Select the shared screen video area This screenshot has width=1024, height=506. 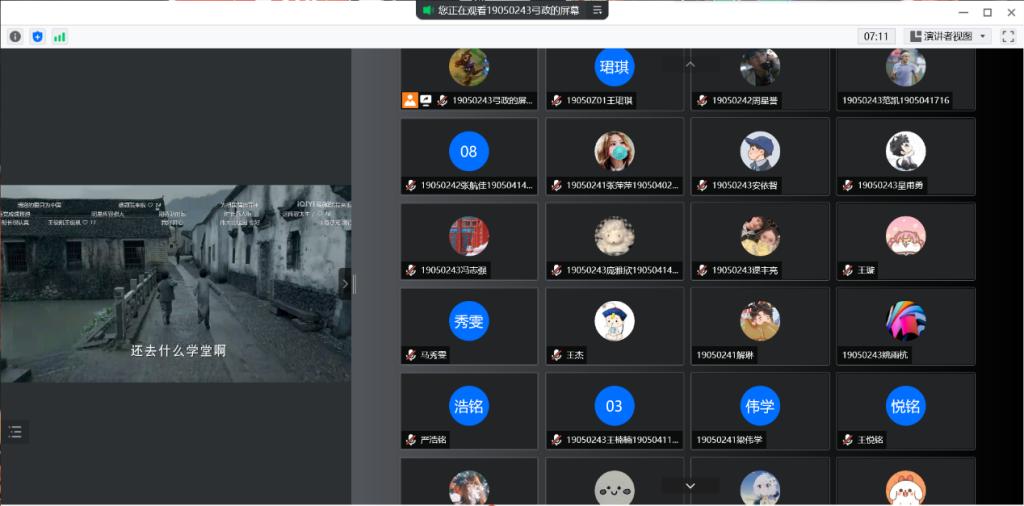click(x=175, y=283)
